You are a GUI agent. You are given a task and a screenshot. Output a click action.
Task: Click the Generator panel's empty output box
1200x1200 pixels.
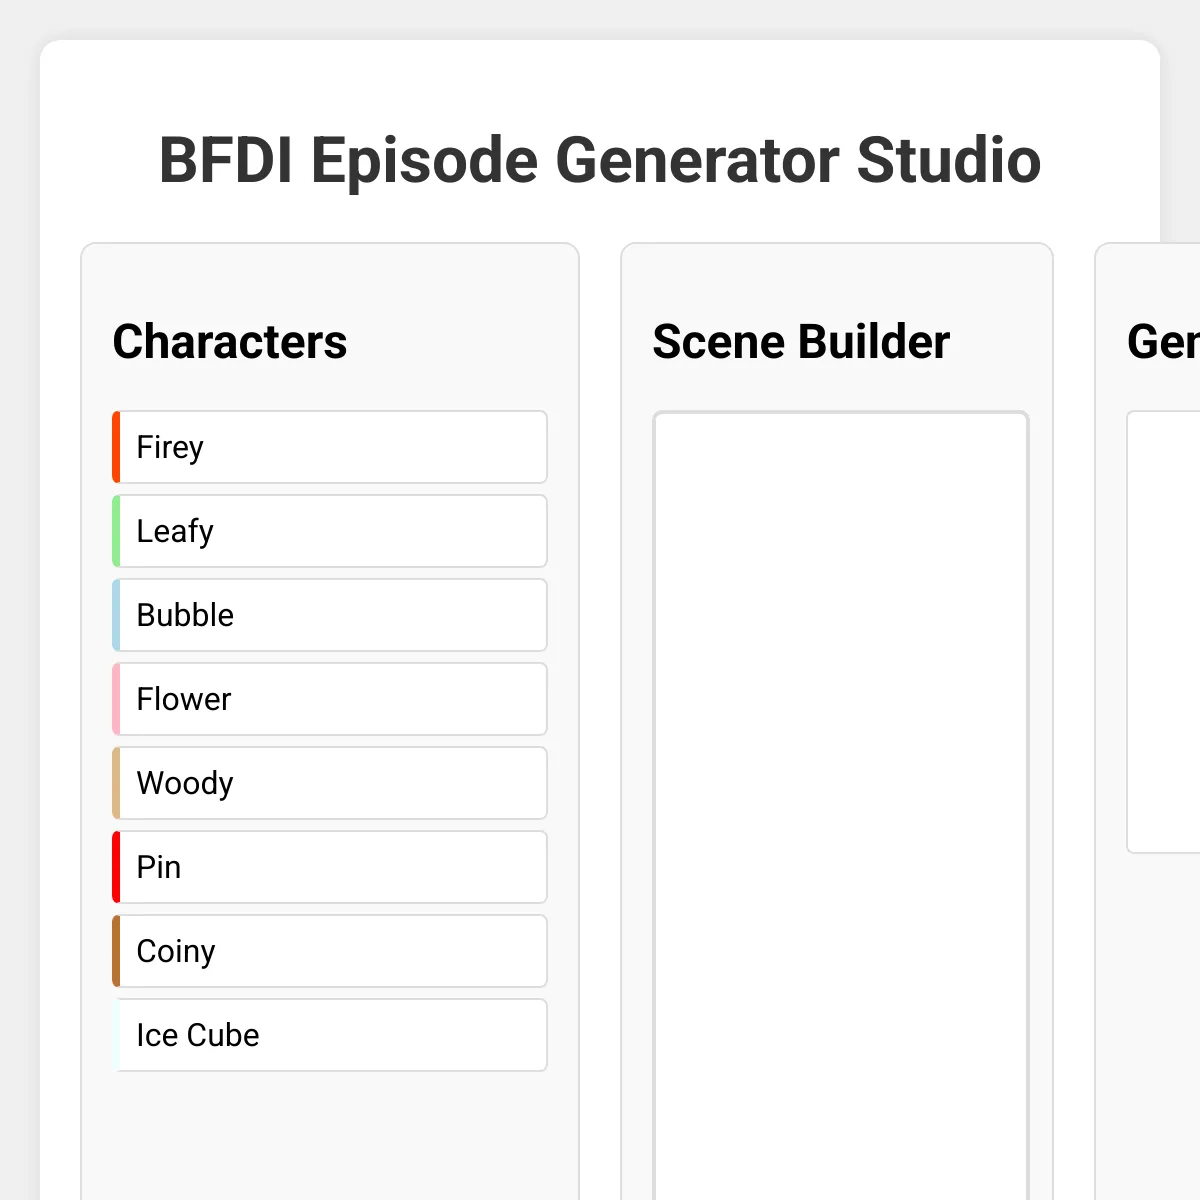coord(1170,630)
